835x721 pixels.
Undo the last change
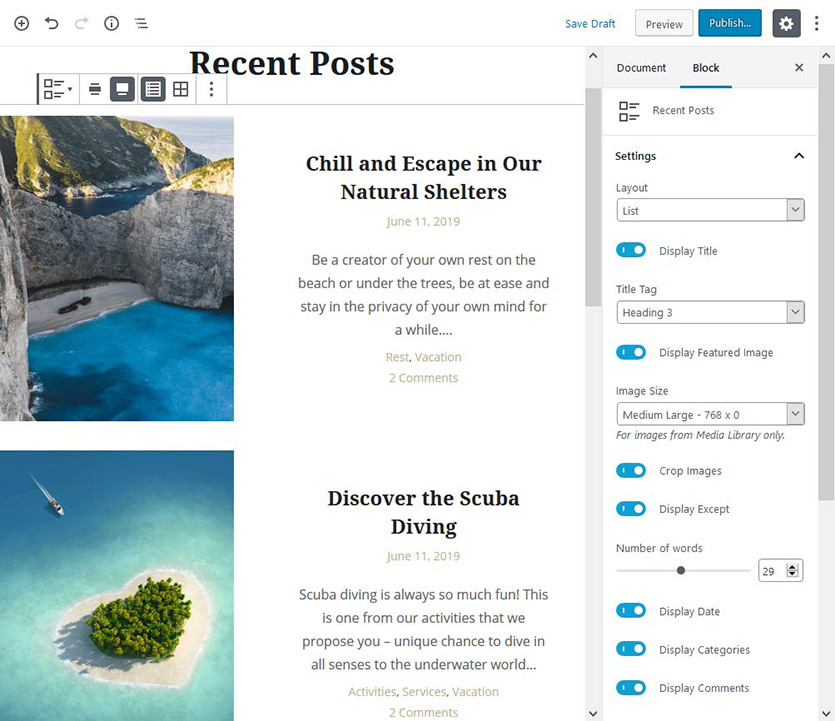click(51, 23)
